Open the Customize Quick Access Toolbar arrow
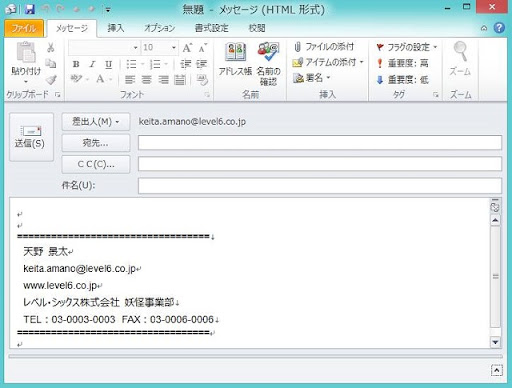The height and width of the screenshot is (388, 512). point(108,10)
